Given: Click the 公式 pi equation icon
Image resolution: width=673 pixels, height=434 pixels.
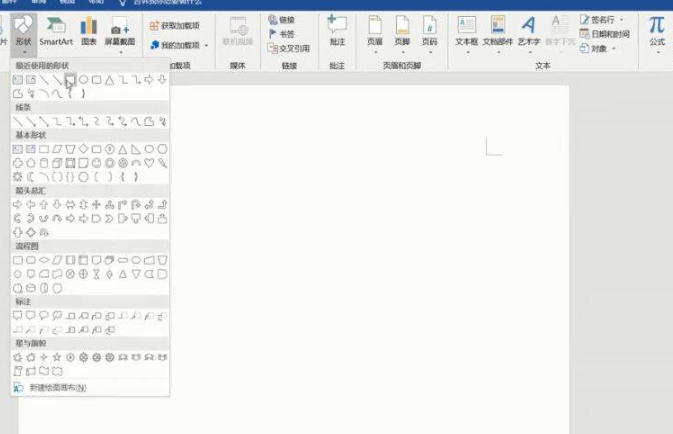Looking at the screenshot, I should [x=657, y=30].
